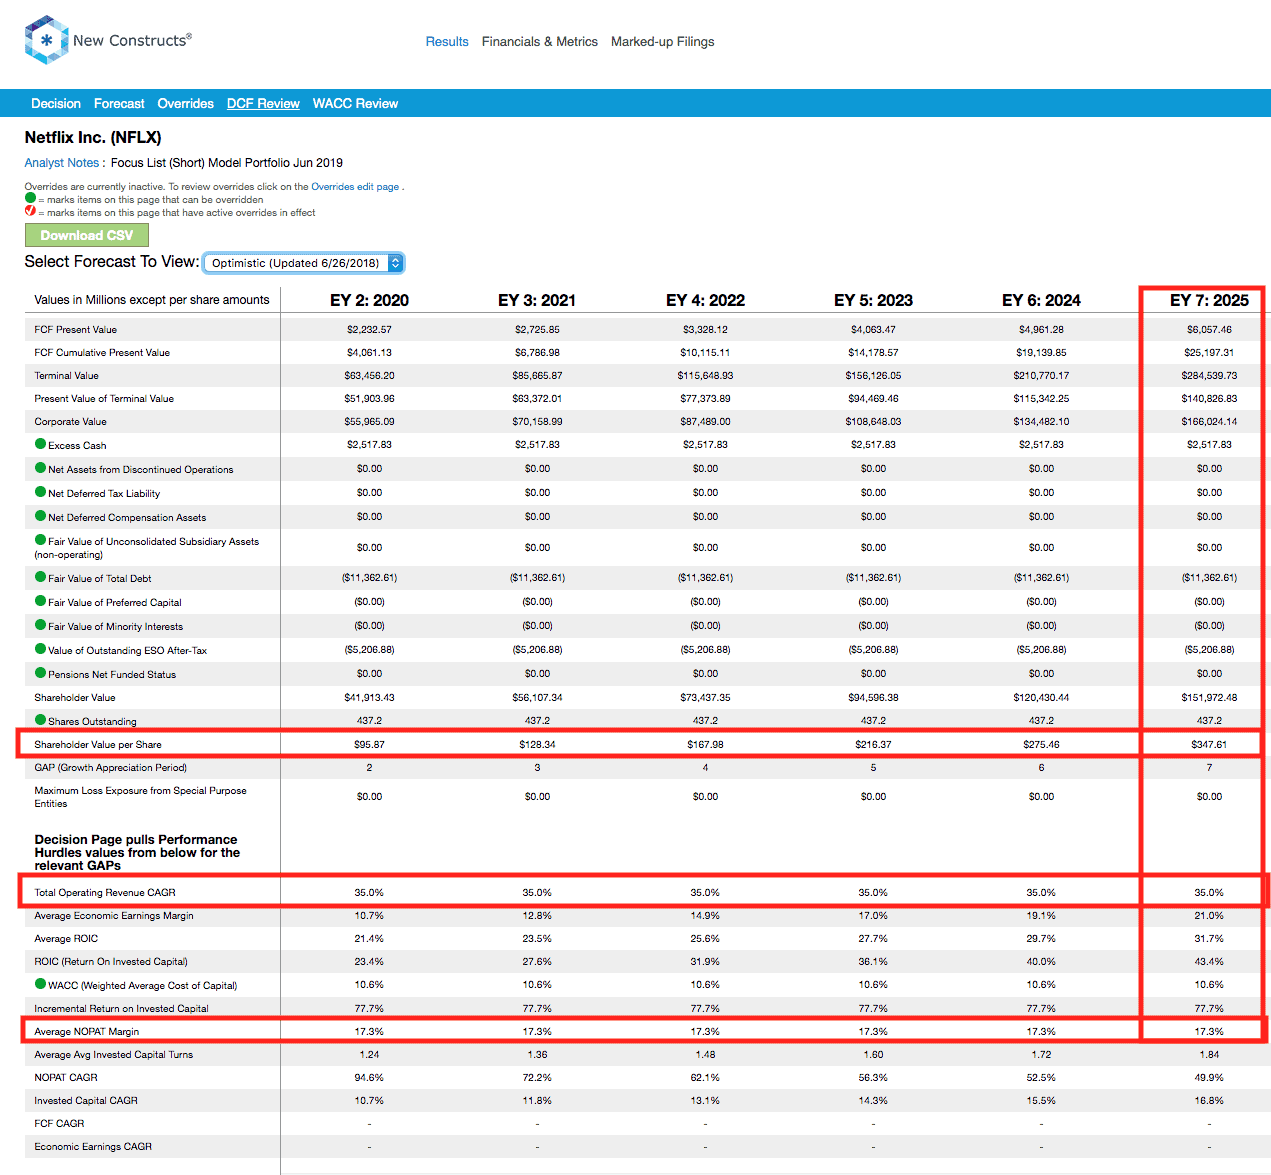This screenshot has height=1175, width=1271.
Task: Click the $284,539.73 Terminal Value for 2025
Action: click(1209, 376)
